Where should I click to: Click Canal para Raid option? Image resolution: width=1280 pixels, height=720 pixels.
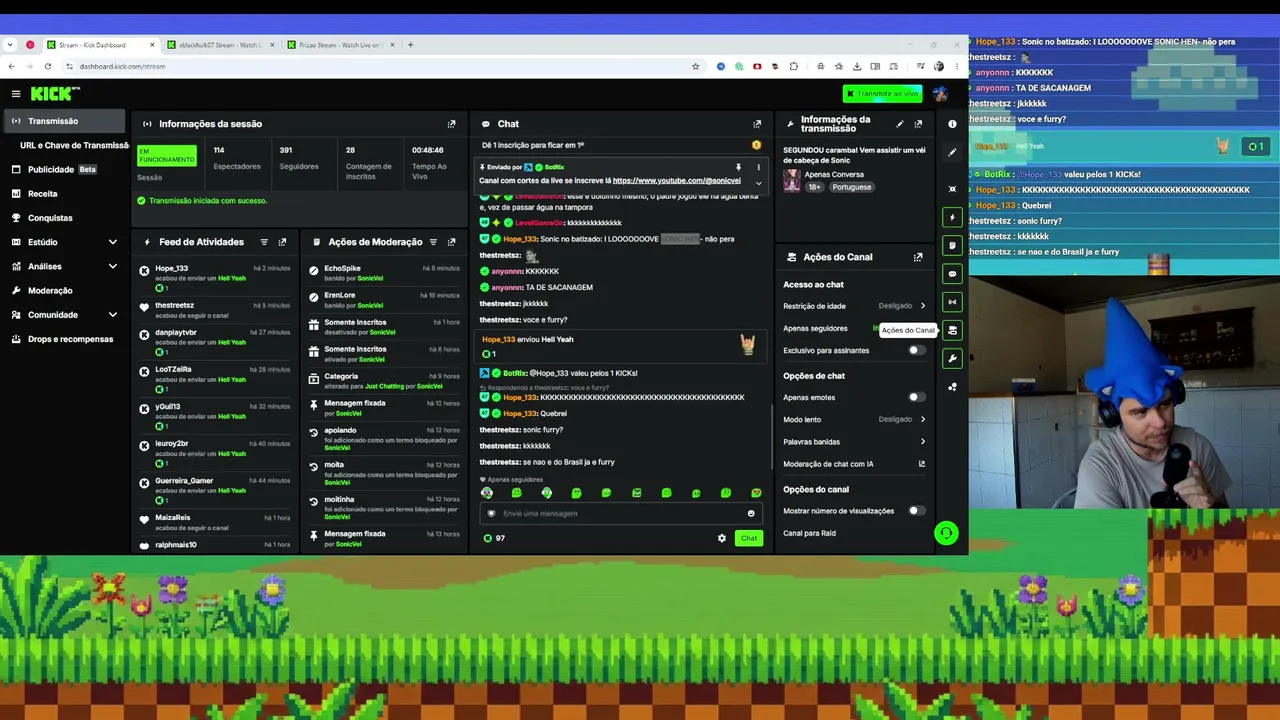coord(809,533)
